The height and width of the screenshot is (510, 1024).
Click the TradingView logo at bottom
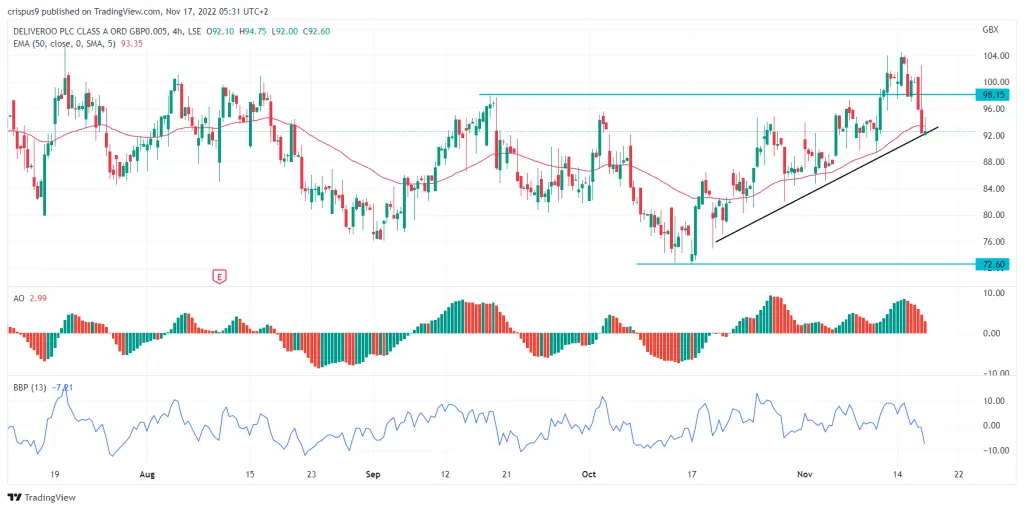42,498
